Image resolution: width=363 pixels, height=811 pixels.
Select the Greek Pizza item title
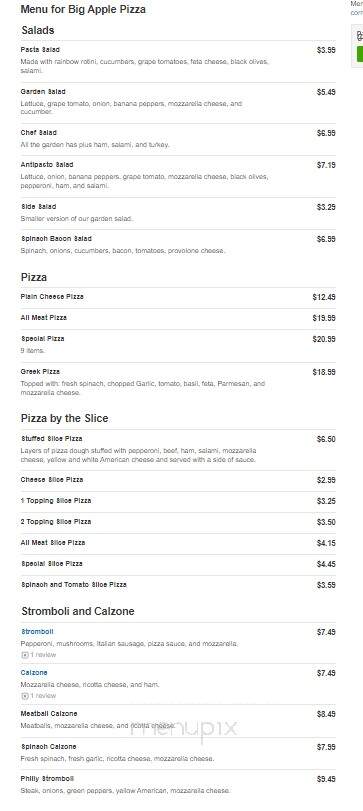point(40,371)
